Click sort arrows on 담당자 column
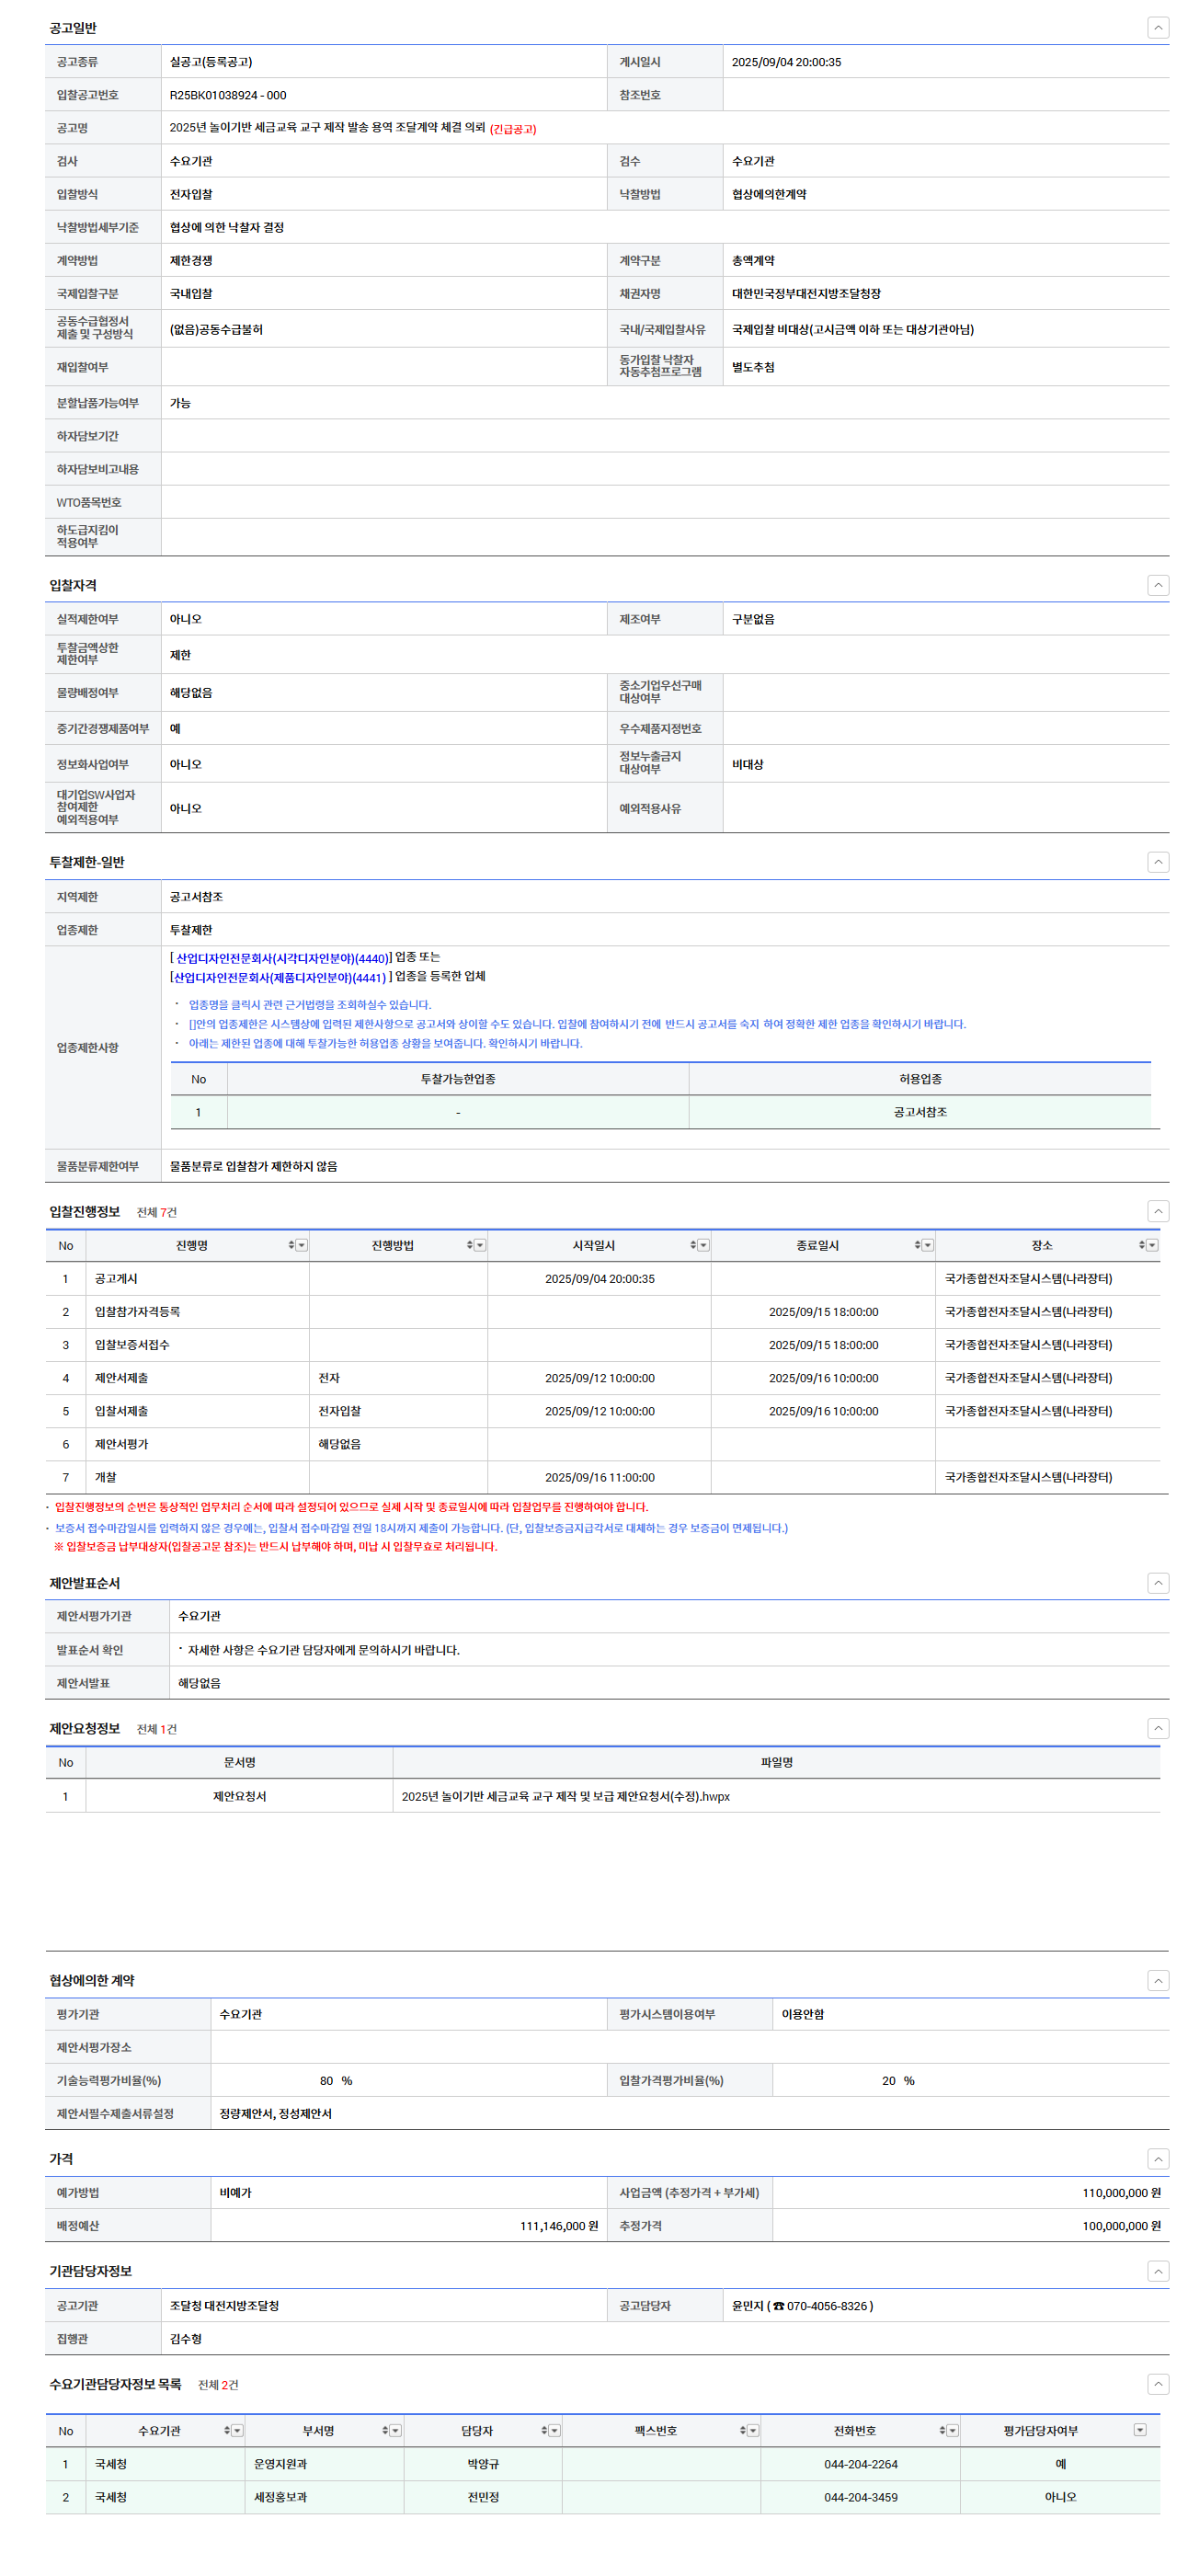The height and width of the screenshot is (2576, 1188). (x=544, y=2430)
